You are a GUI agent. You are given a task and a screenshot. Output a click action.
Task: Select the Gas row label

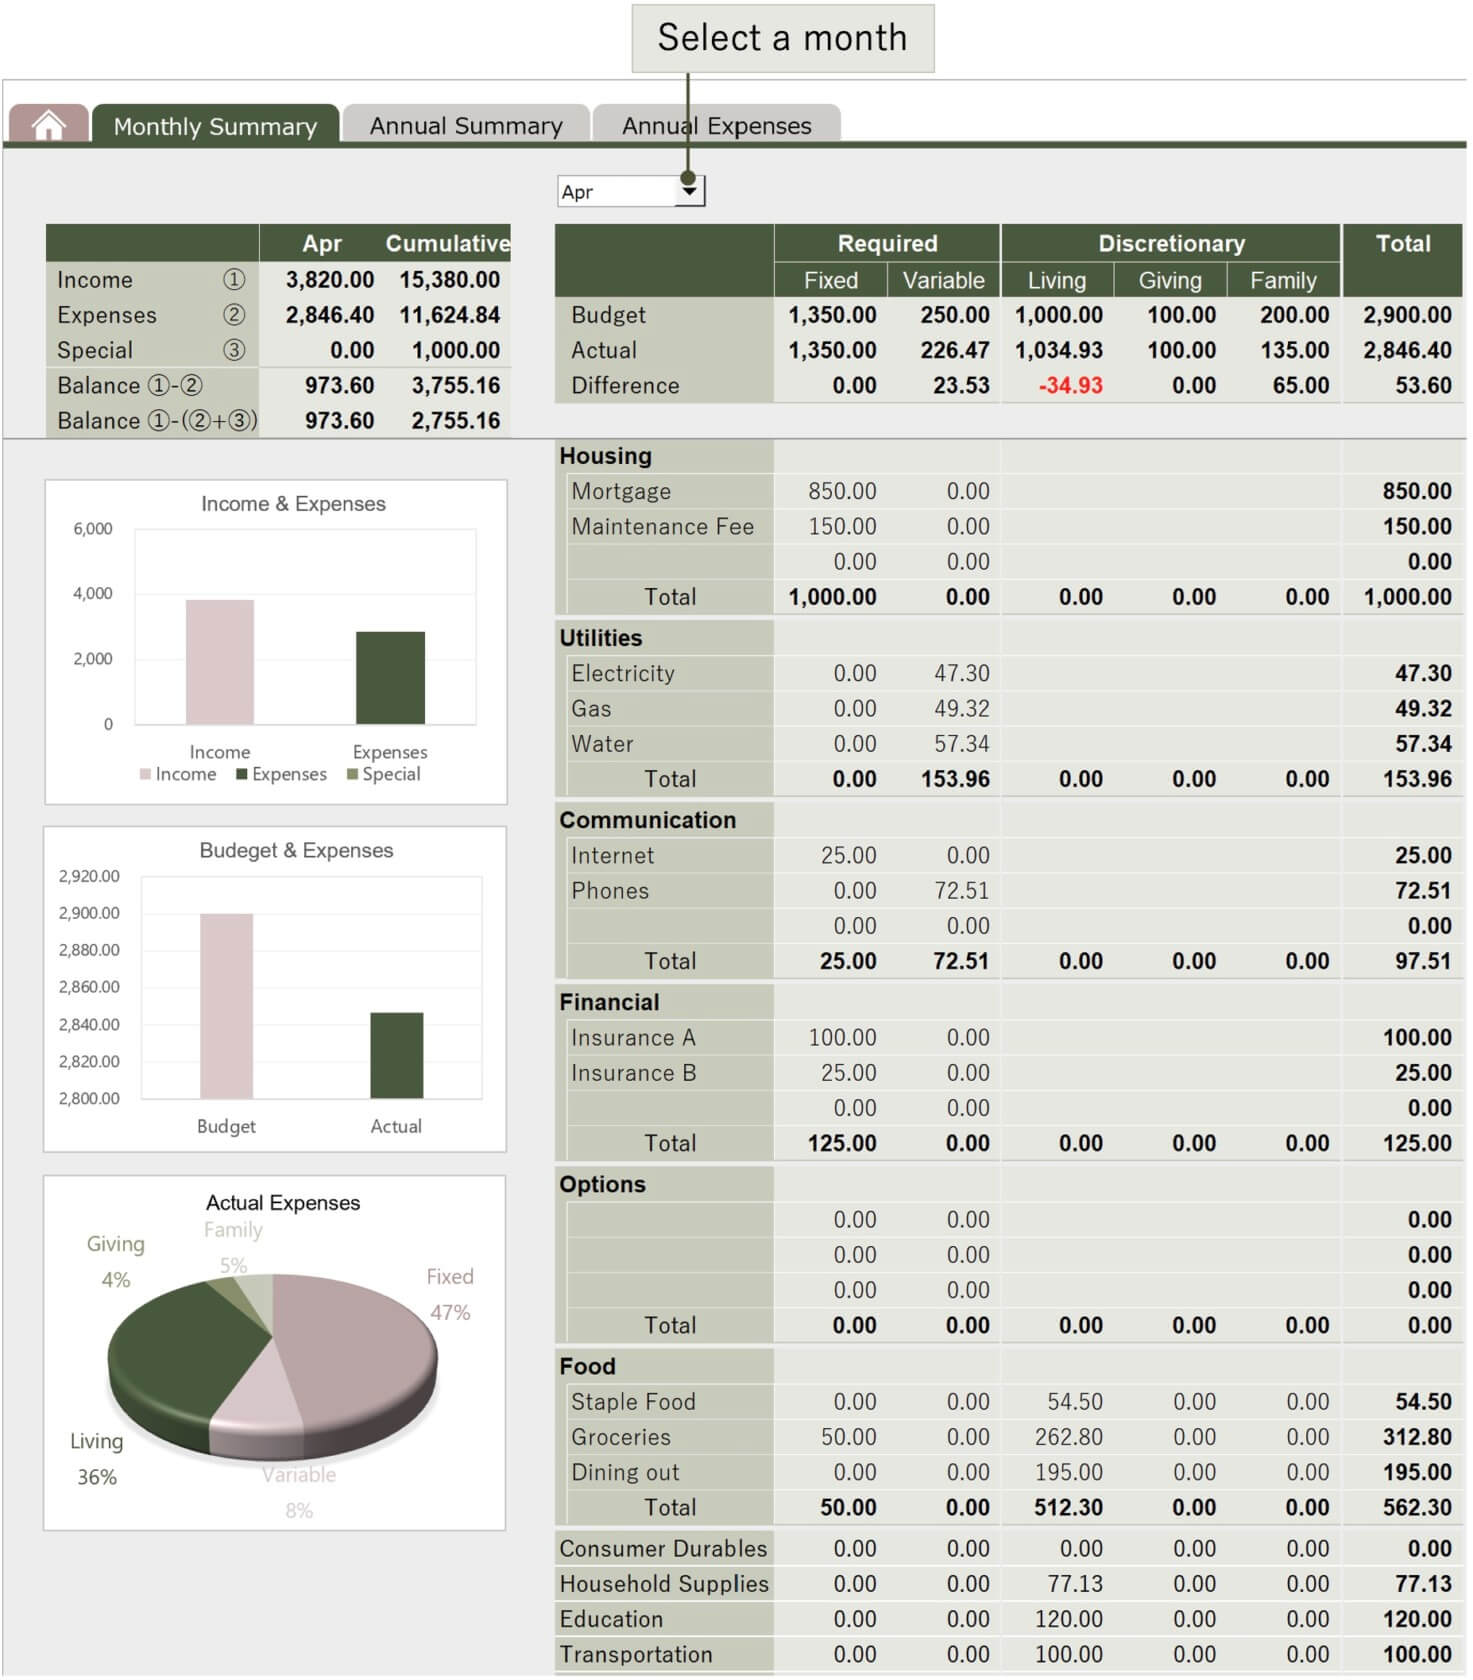pyautogui.click(x=591, y=709)
